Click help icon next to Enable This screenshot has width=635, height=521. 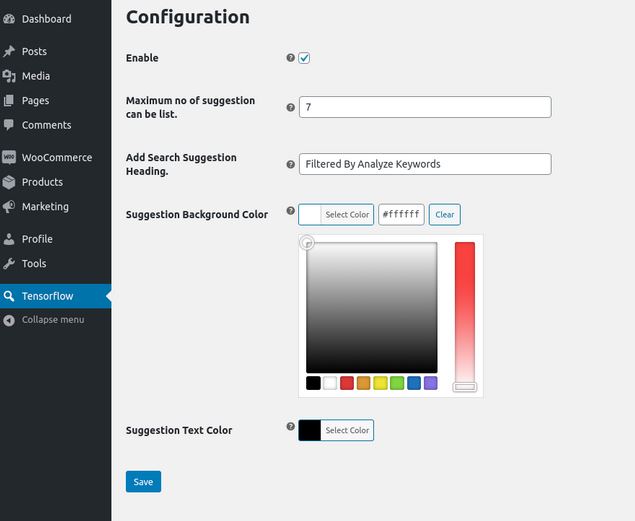(x=290, y=57)
